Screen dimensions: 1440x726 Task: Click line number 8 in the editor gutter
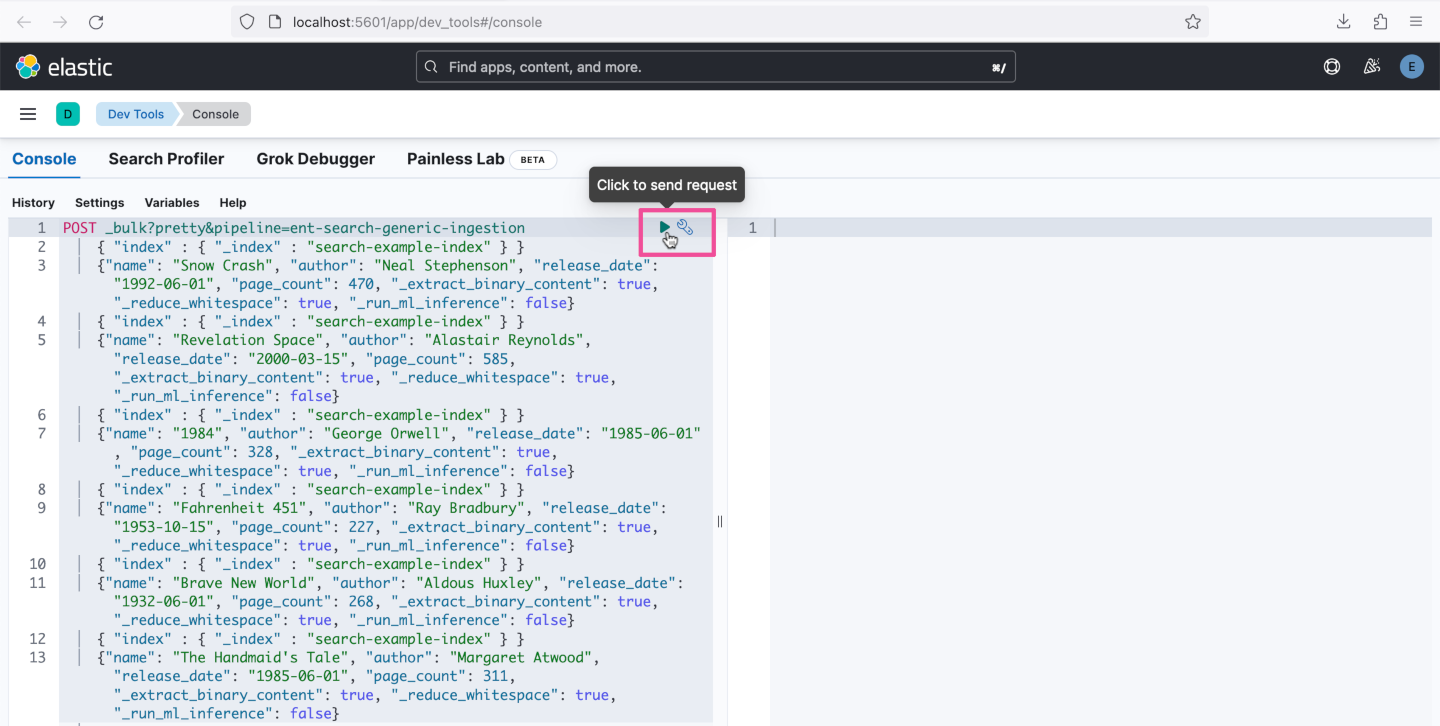[x=42, y=490]
